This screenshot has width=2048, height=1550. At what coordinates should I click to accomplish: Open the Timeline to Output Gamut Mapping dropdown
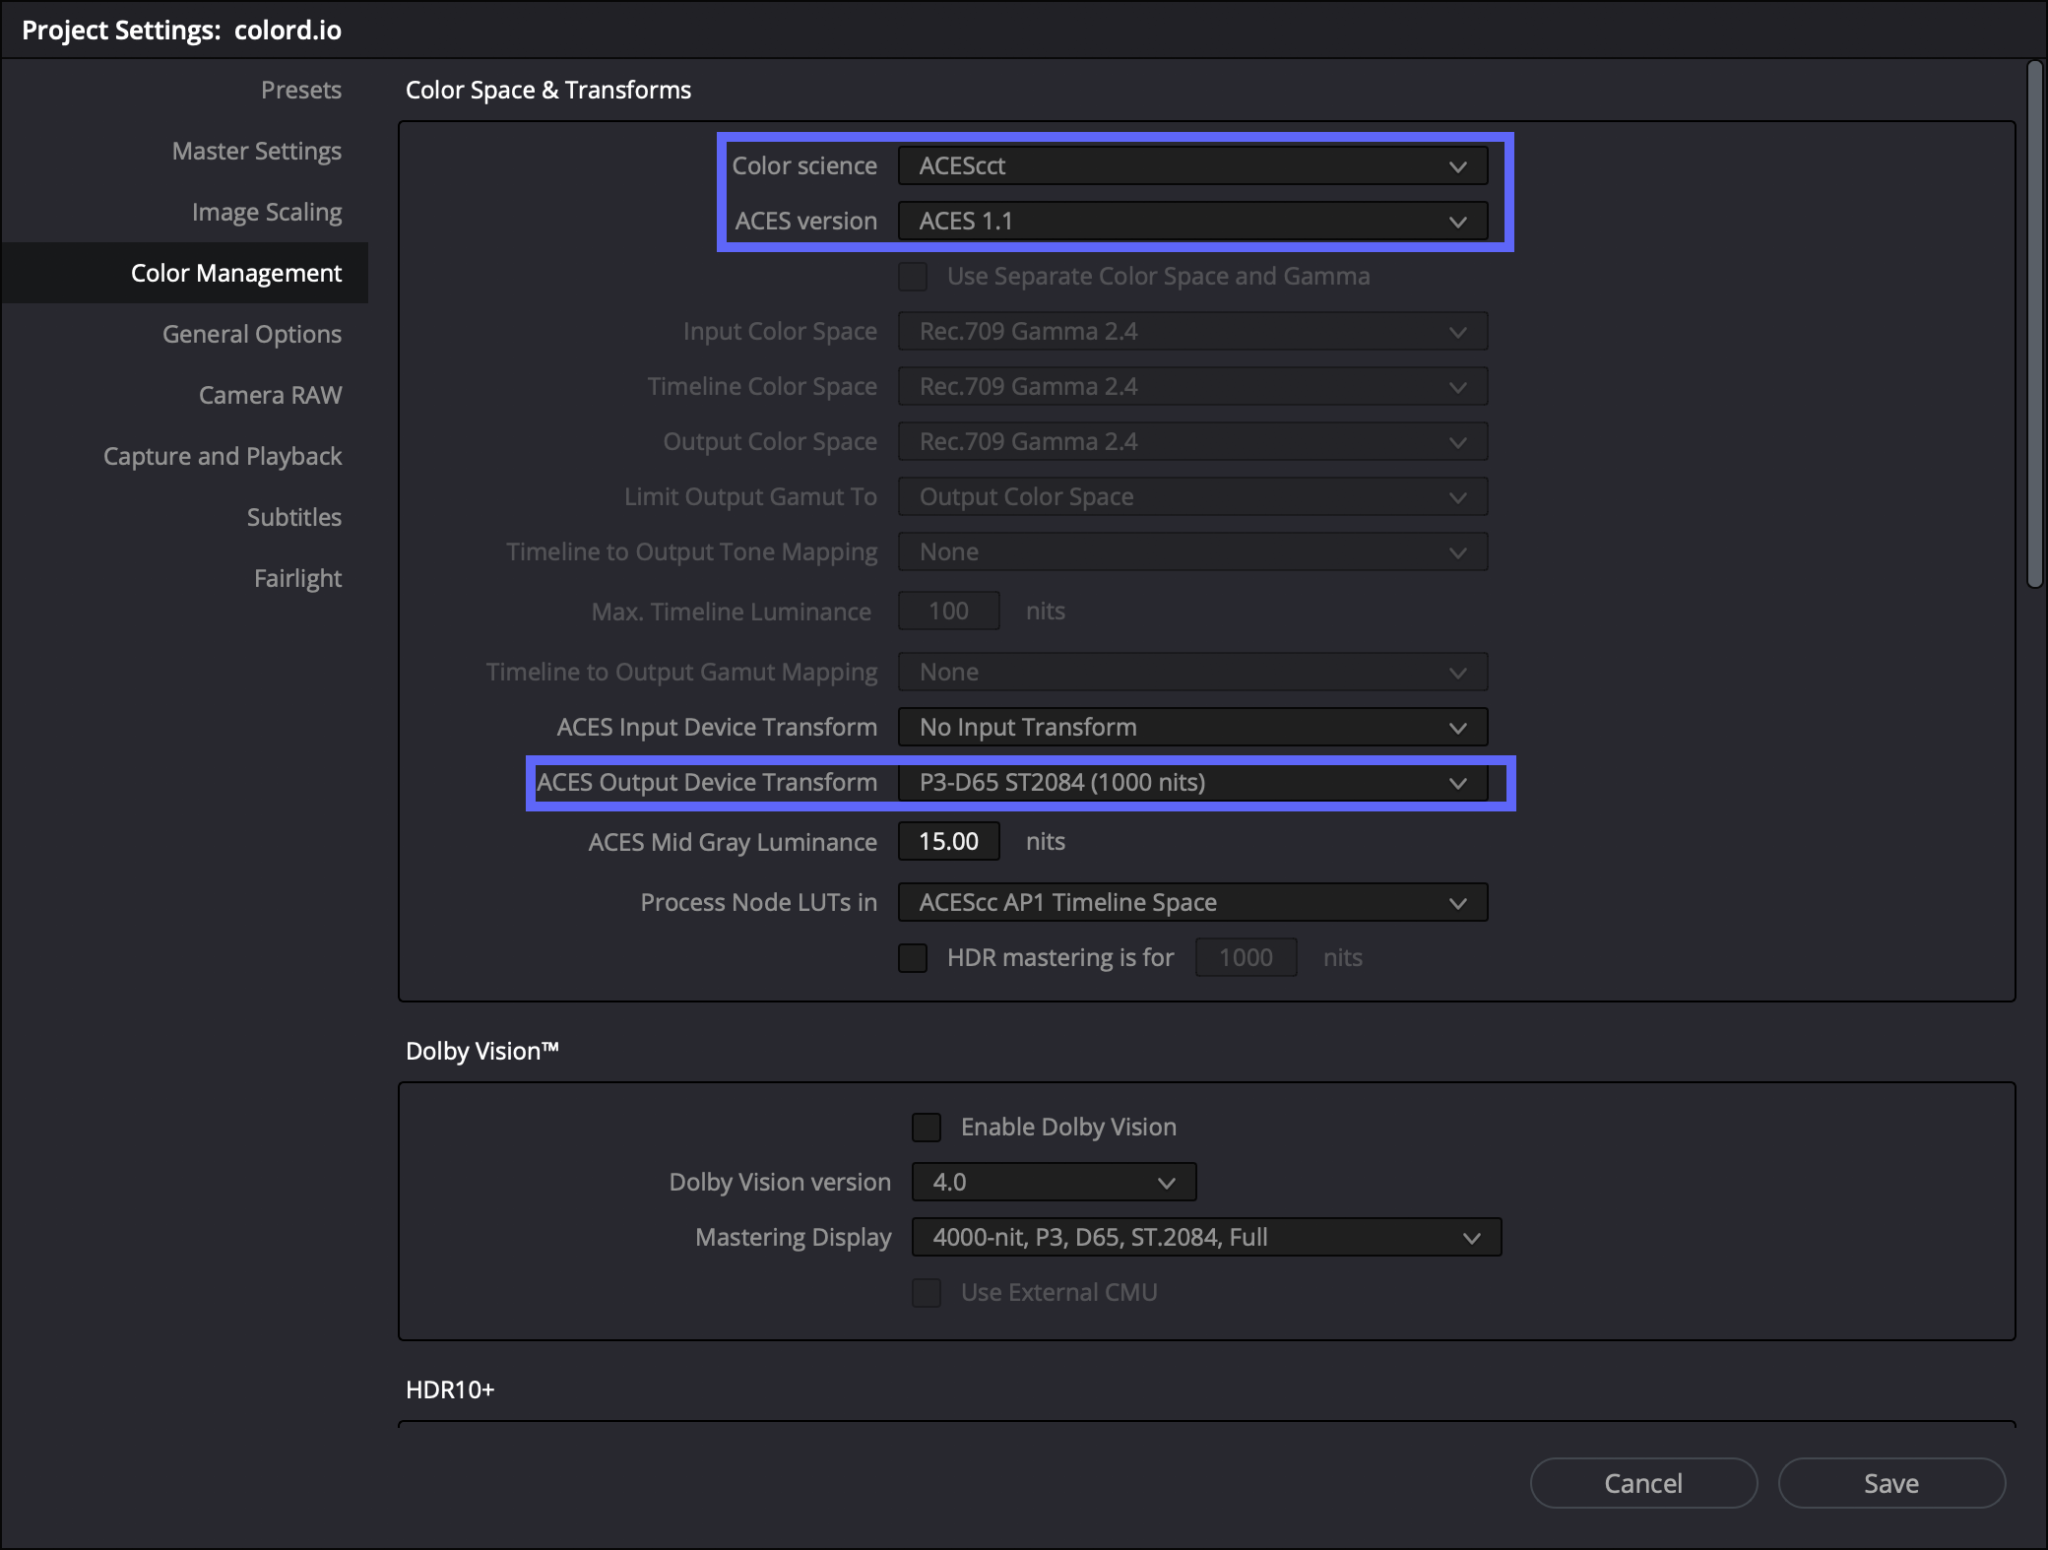[x=1190, y=671]
